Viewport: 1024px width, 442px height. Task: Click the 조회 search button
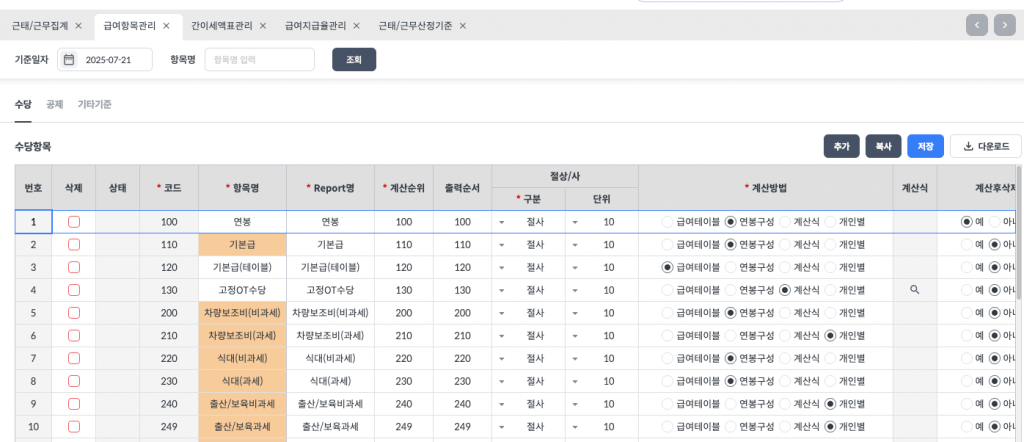[x=354, y=59]
